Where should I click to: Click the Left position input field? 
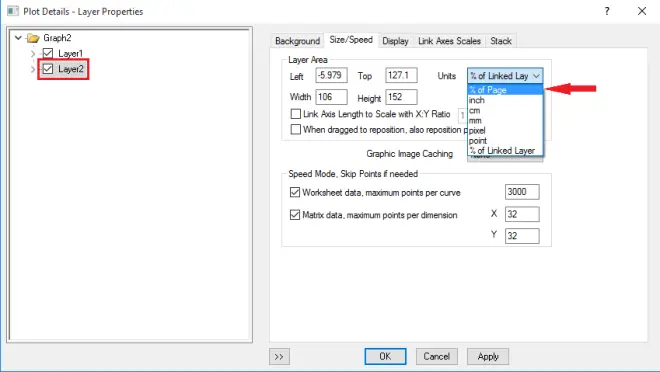pyautogui.click(x=331, y=75)
